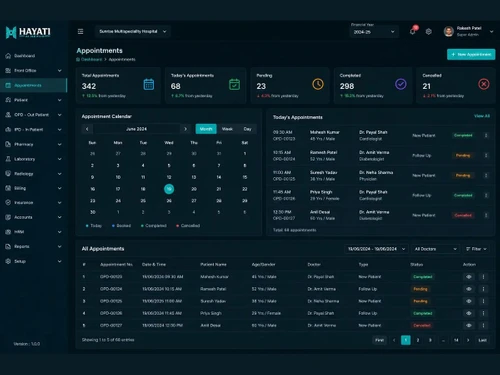Viewport: 500px width, 375px height.
Task: Click the Hayati logo
Action: tap(28, 32)
